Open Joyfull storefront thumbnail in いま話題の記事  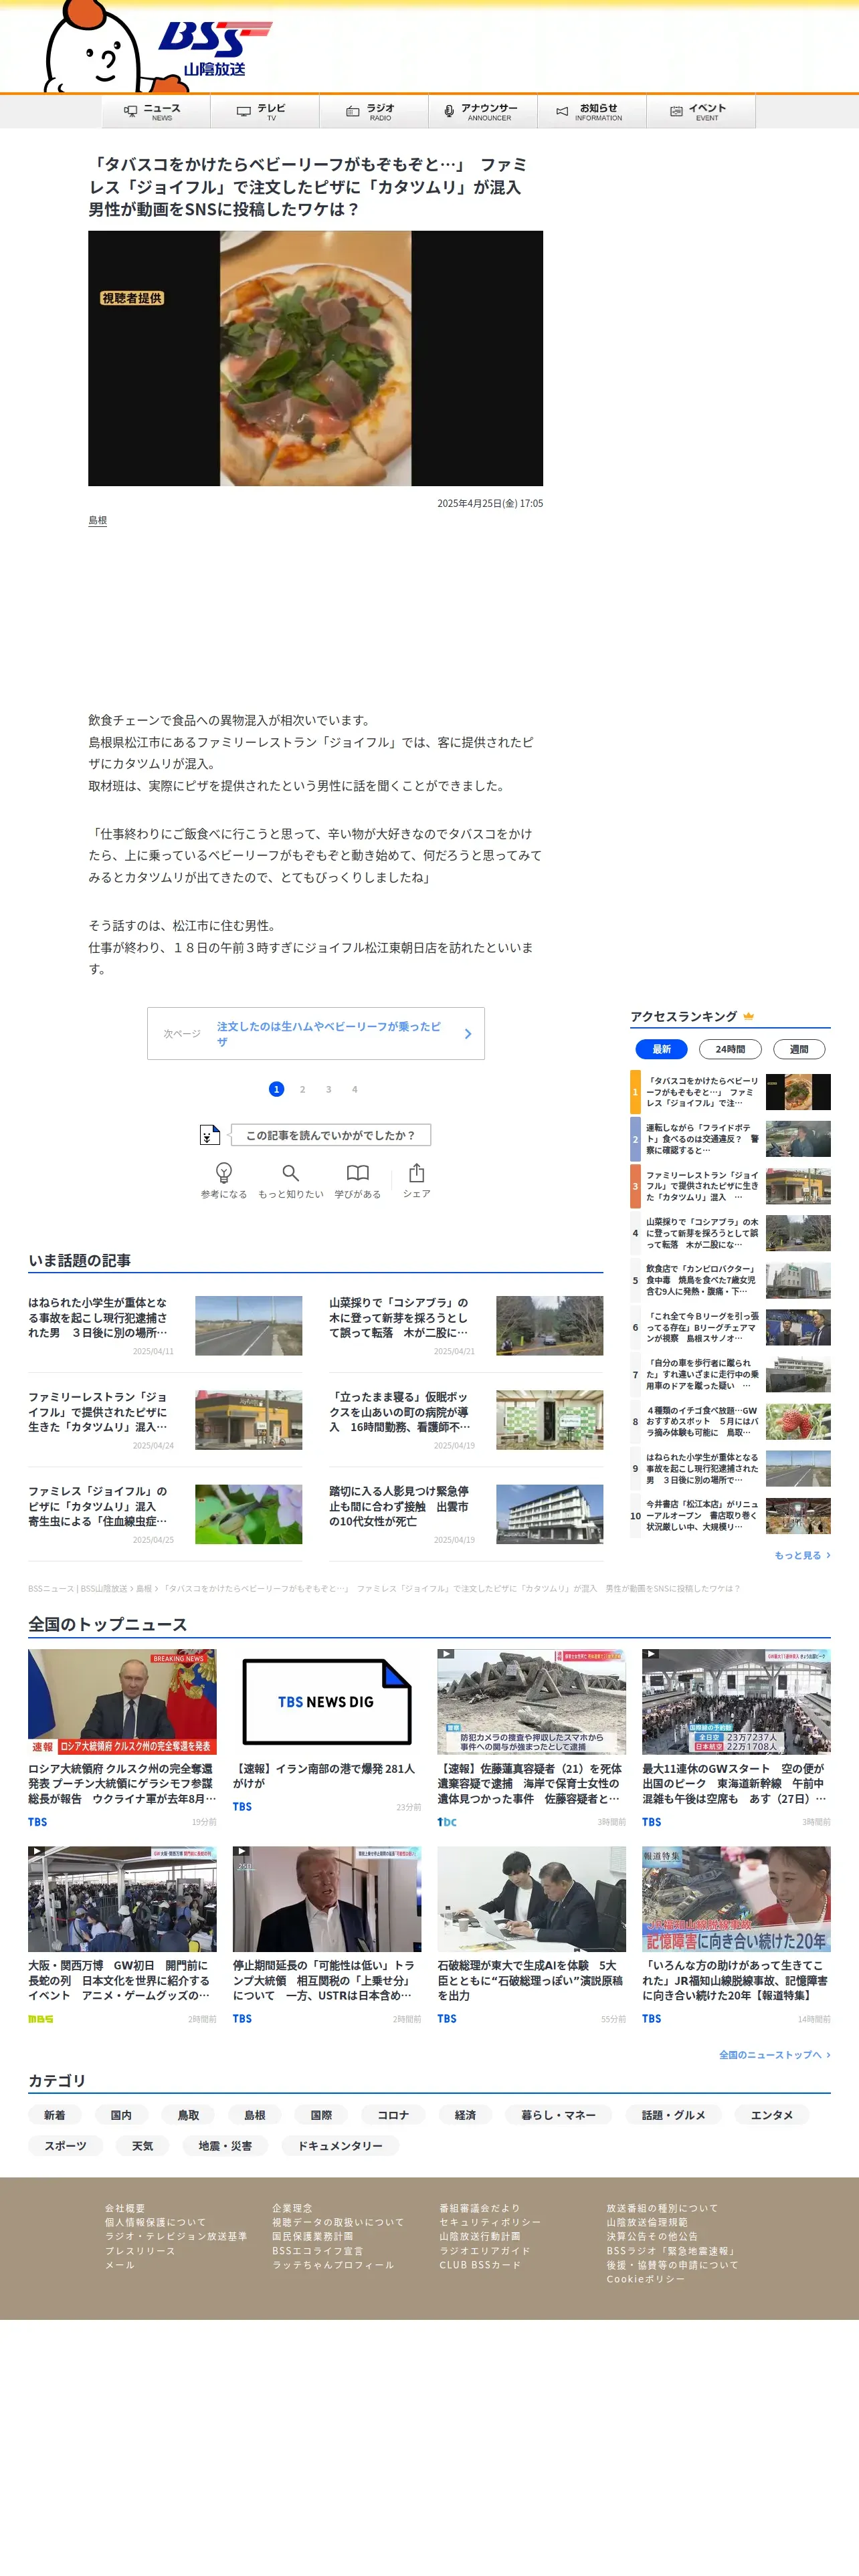(248, 1420)
